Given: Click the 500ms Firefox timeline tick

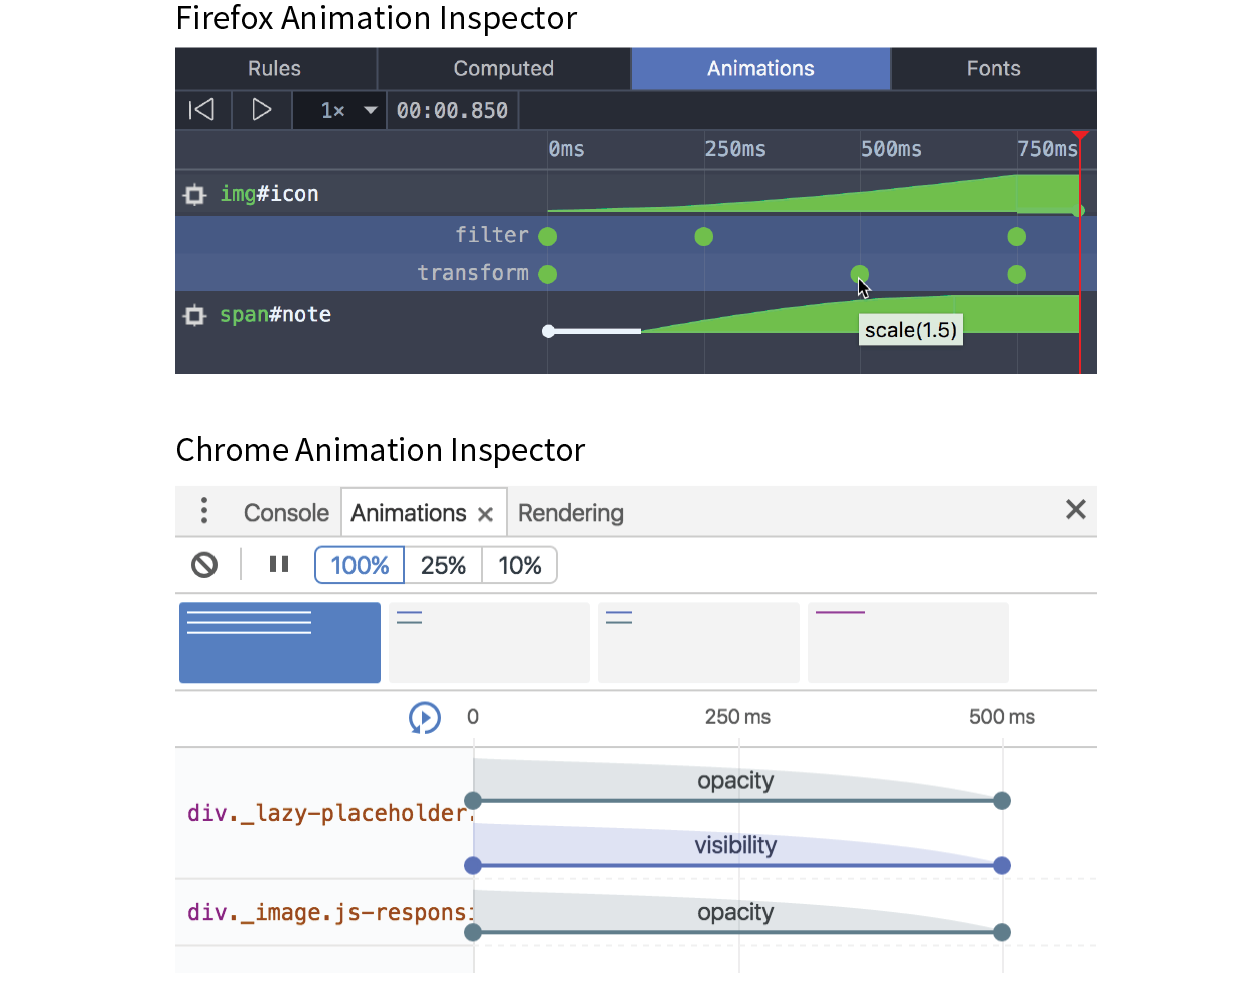Looking at the screenshot, I should point(891,149).
